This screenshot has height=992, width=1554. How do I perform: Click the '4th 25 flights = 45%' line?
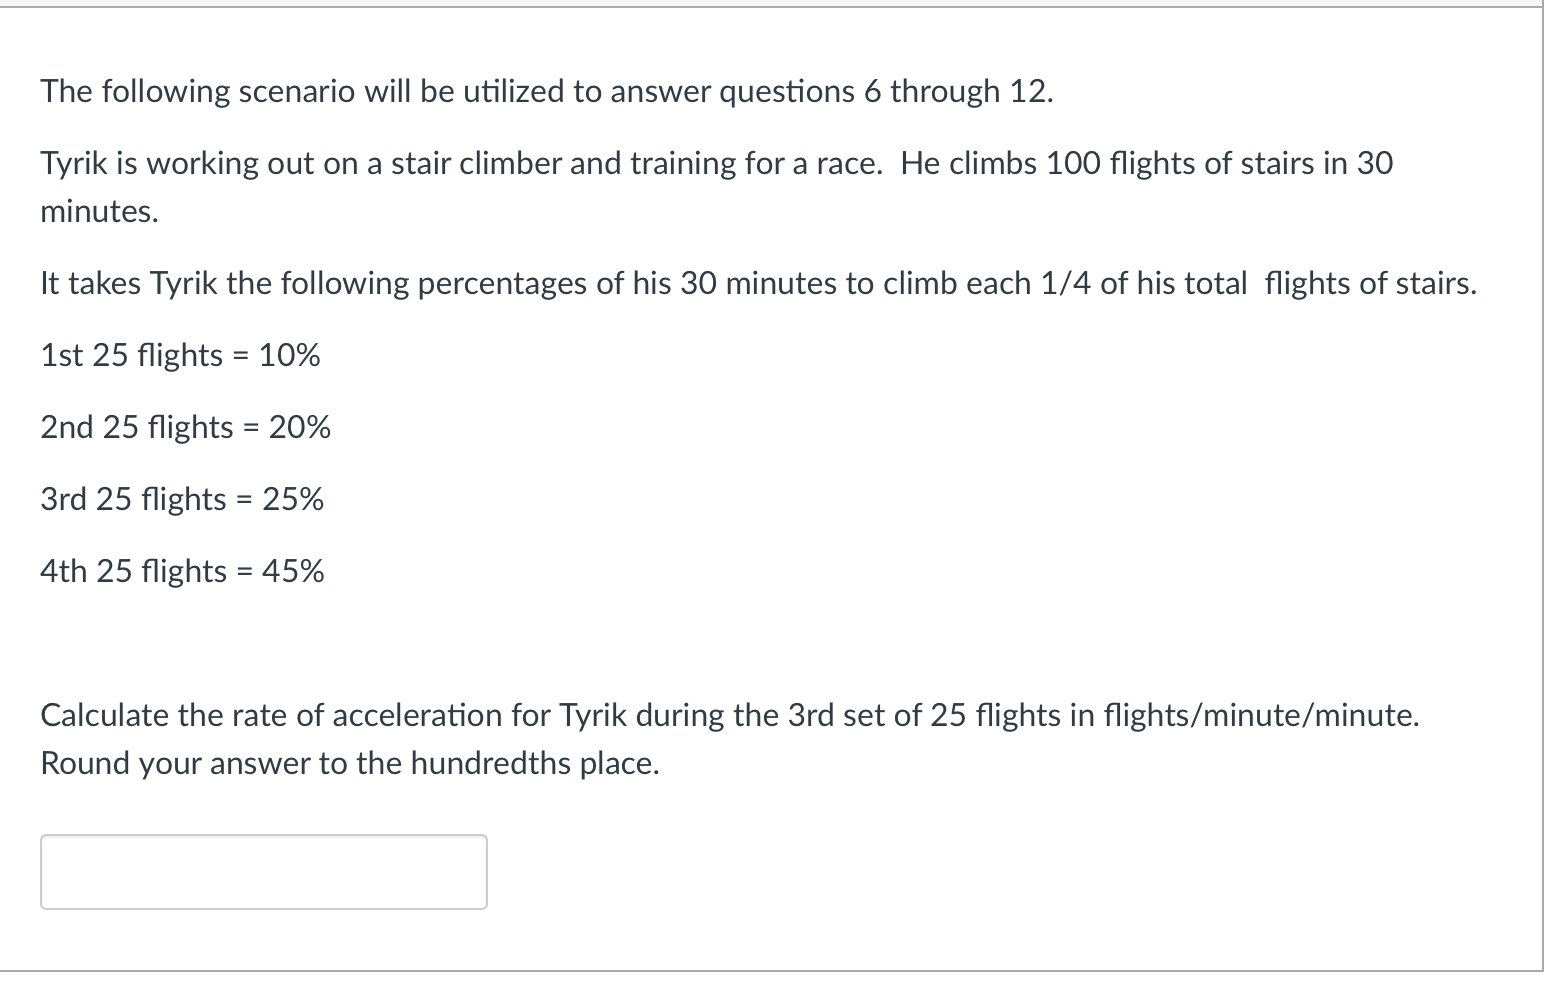point(182,571)
